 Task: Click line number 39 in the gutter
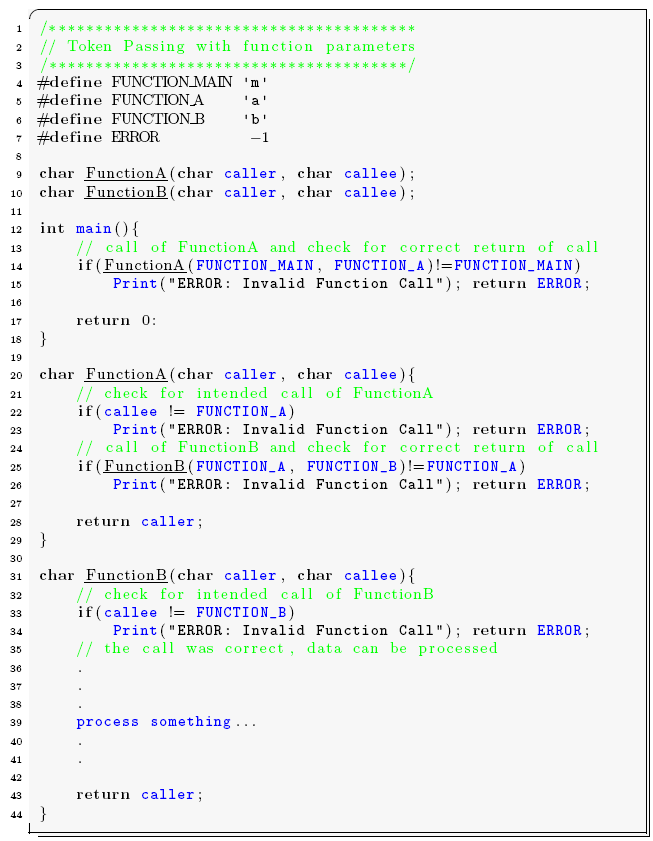click(16, 722)
